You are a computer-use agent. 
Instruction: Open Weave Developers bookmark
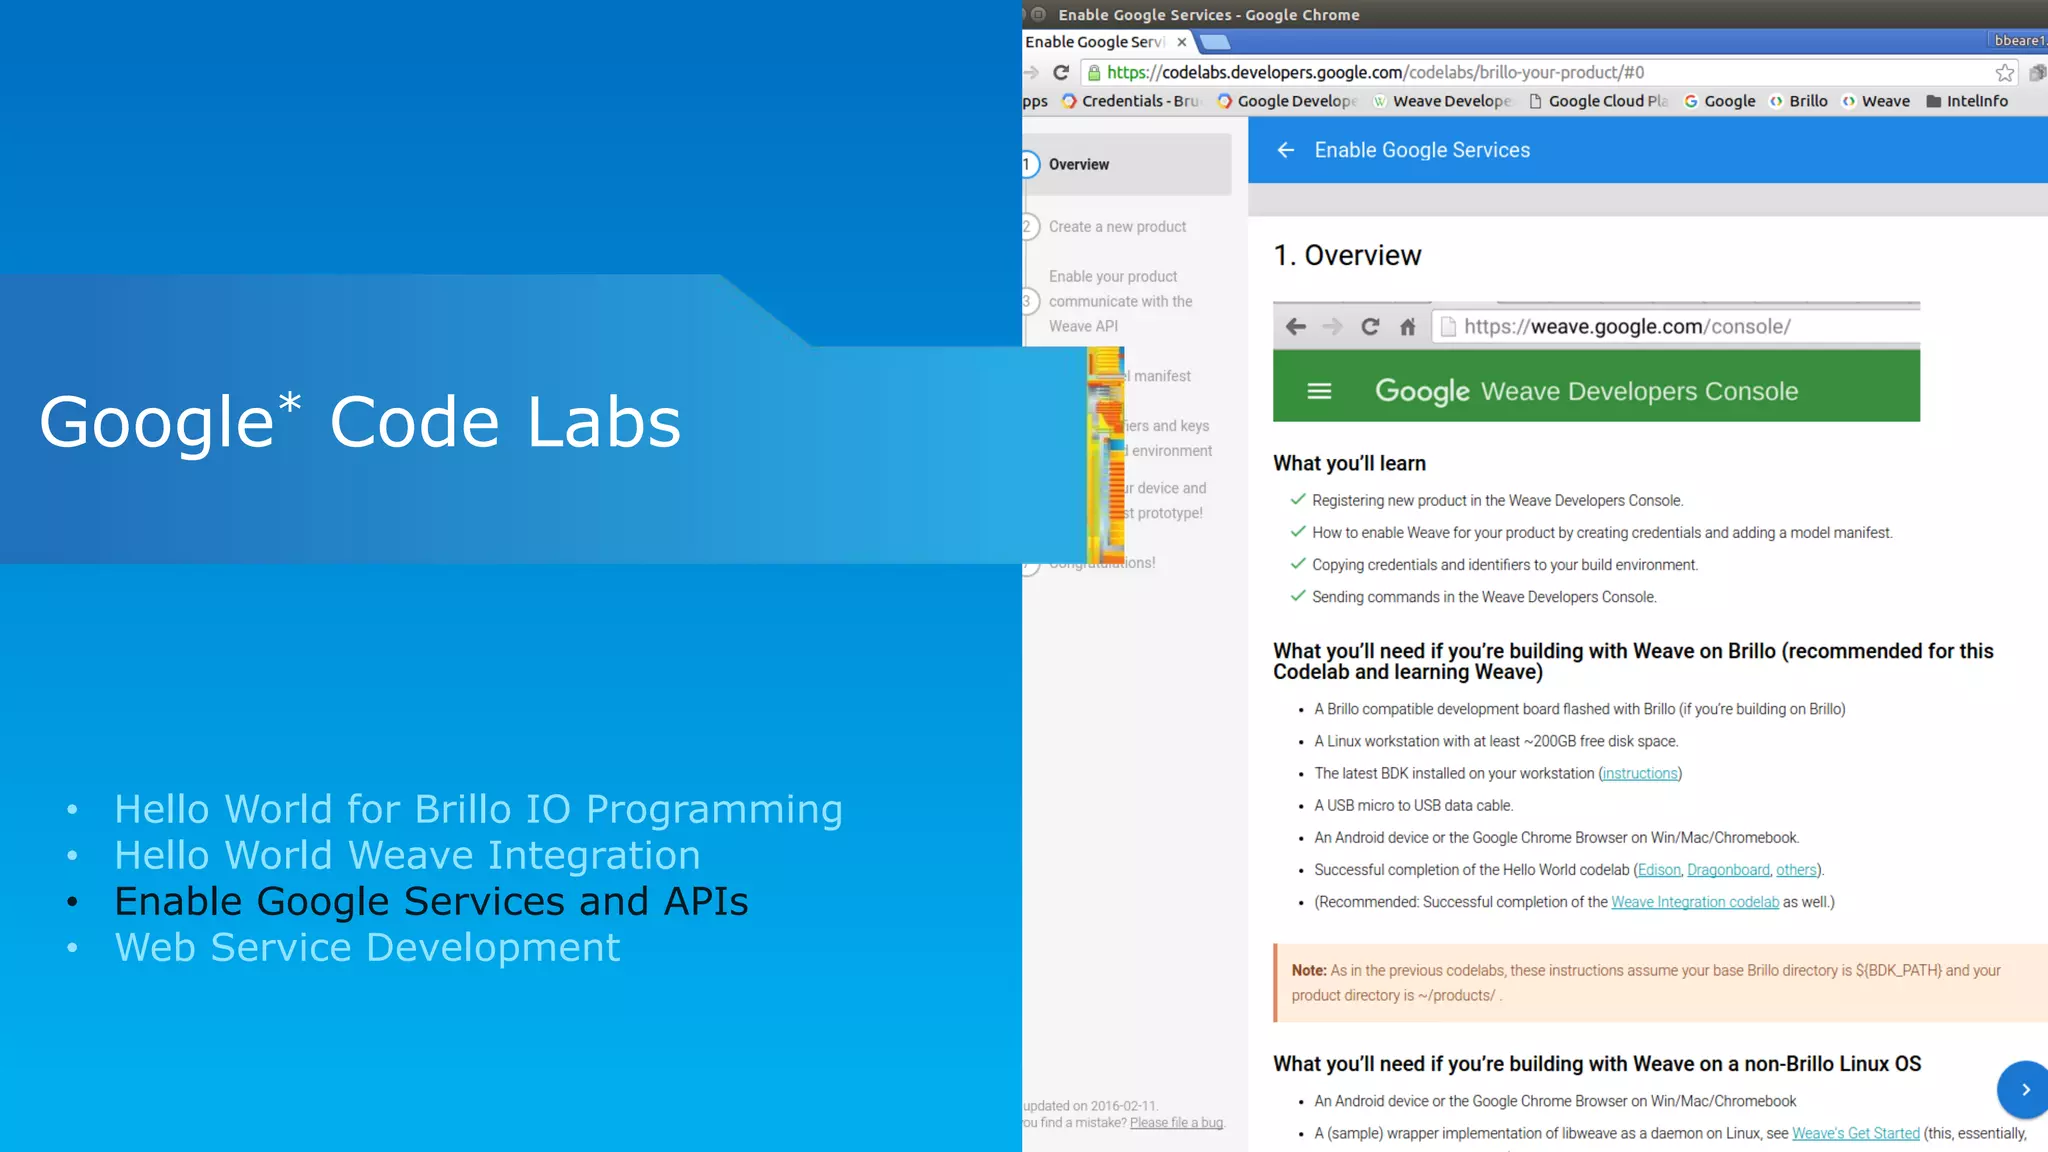click(1442, 101)
